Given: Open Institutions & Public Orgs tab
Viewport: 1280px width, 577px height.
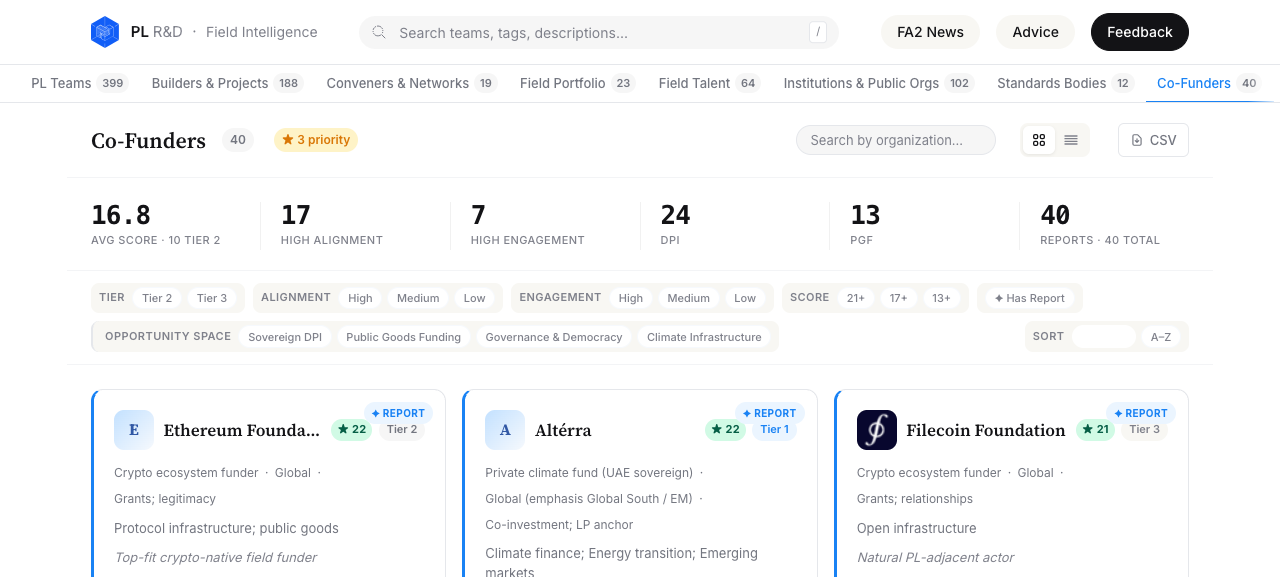Looking at the screenshot, I should point(878,83).
